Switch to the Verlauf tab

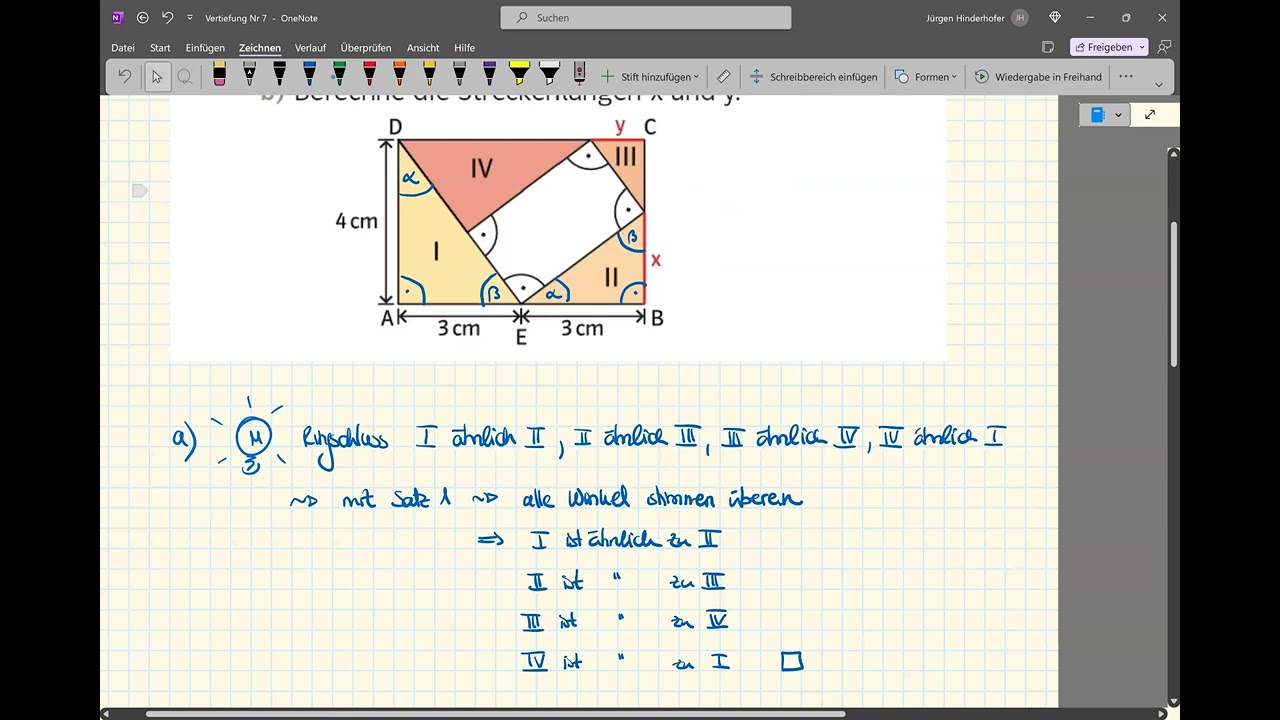(310, 48)
